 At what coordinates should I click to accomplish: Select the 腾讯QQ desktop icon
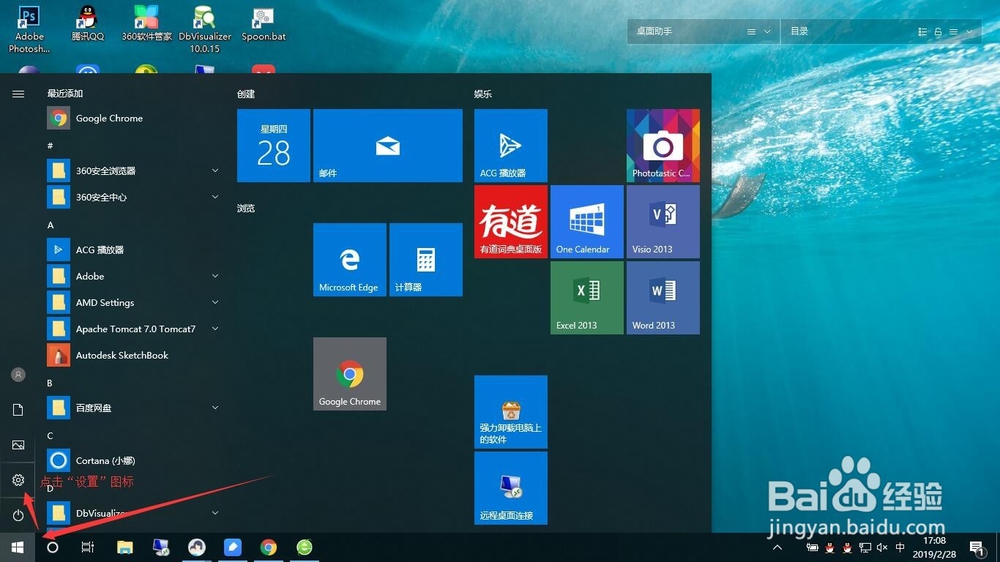tap(87, 24)
